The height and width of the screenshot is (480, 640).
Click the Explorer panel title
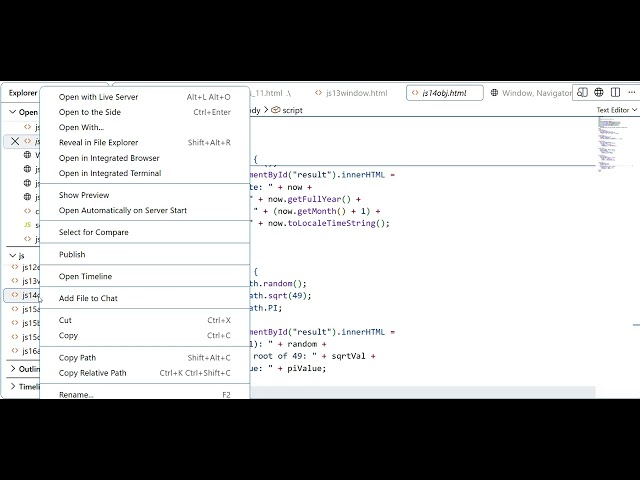pos(23,93)
